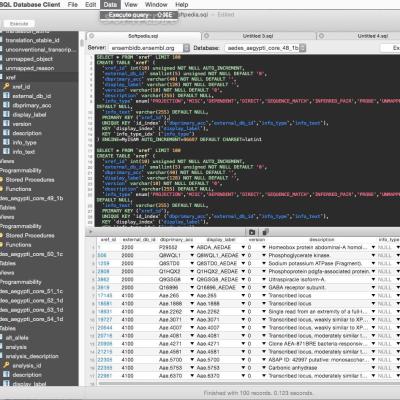Click the copy results icon above results
Screen dimensions: 400x400
265,232
